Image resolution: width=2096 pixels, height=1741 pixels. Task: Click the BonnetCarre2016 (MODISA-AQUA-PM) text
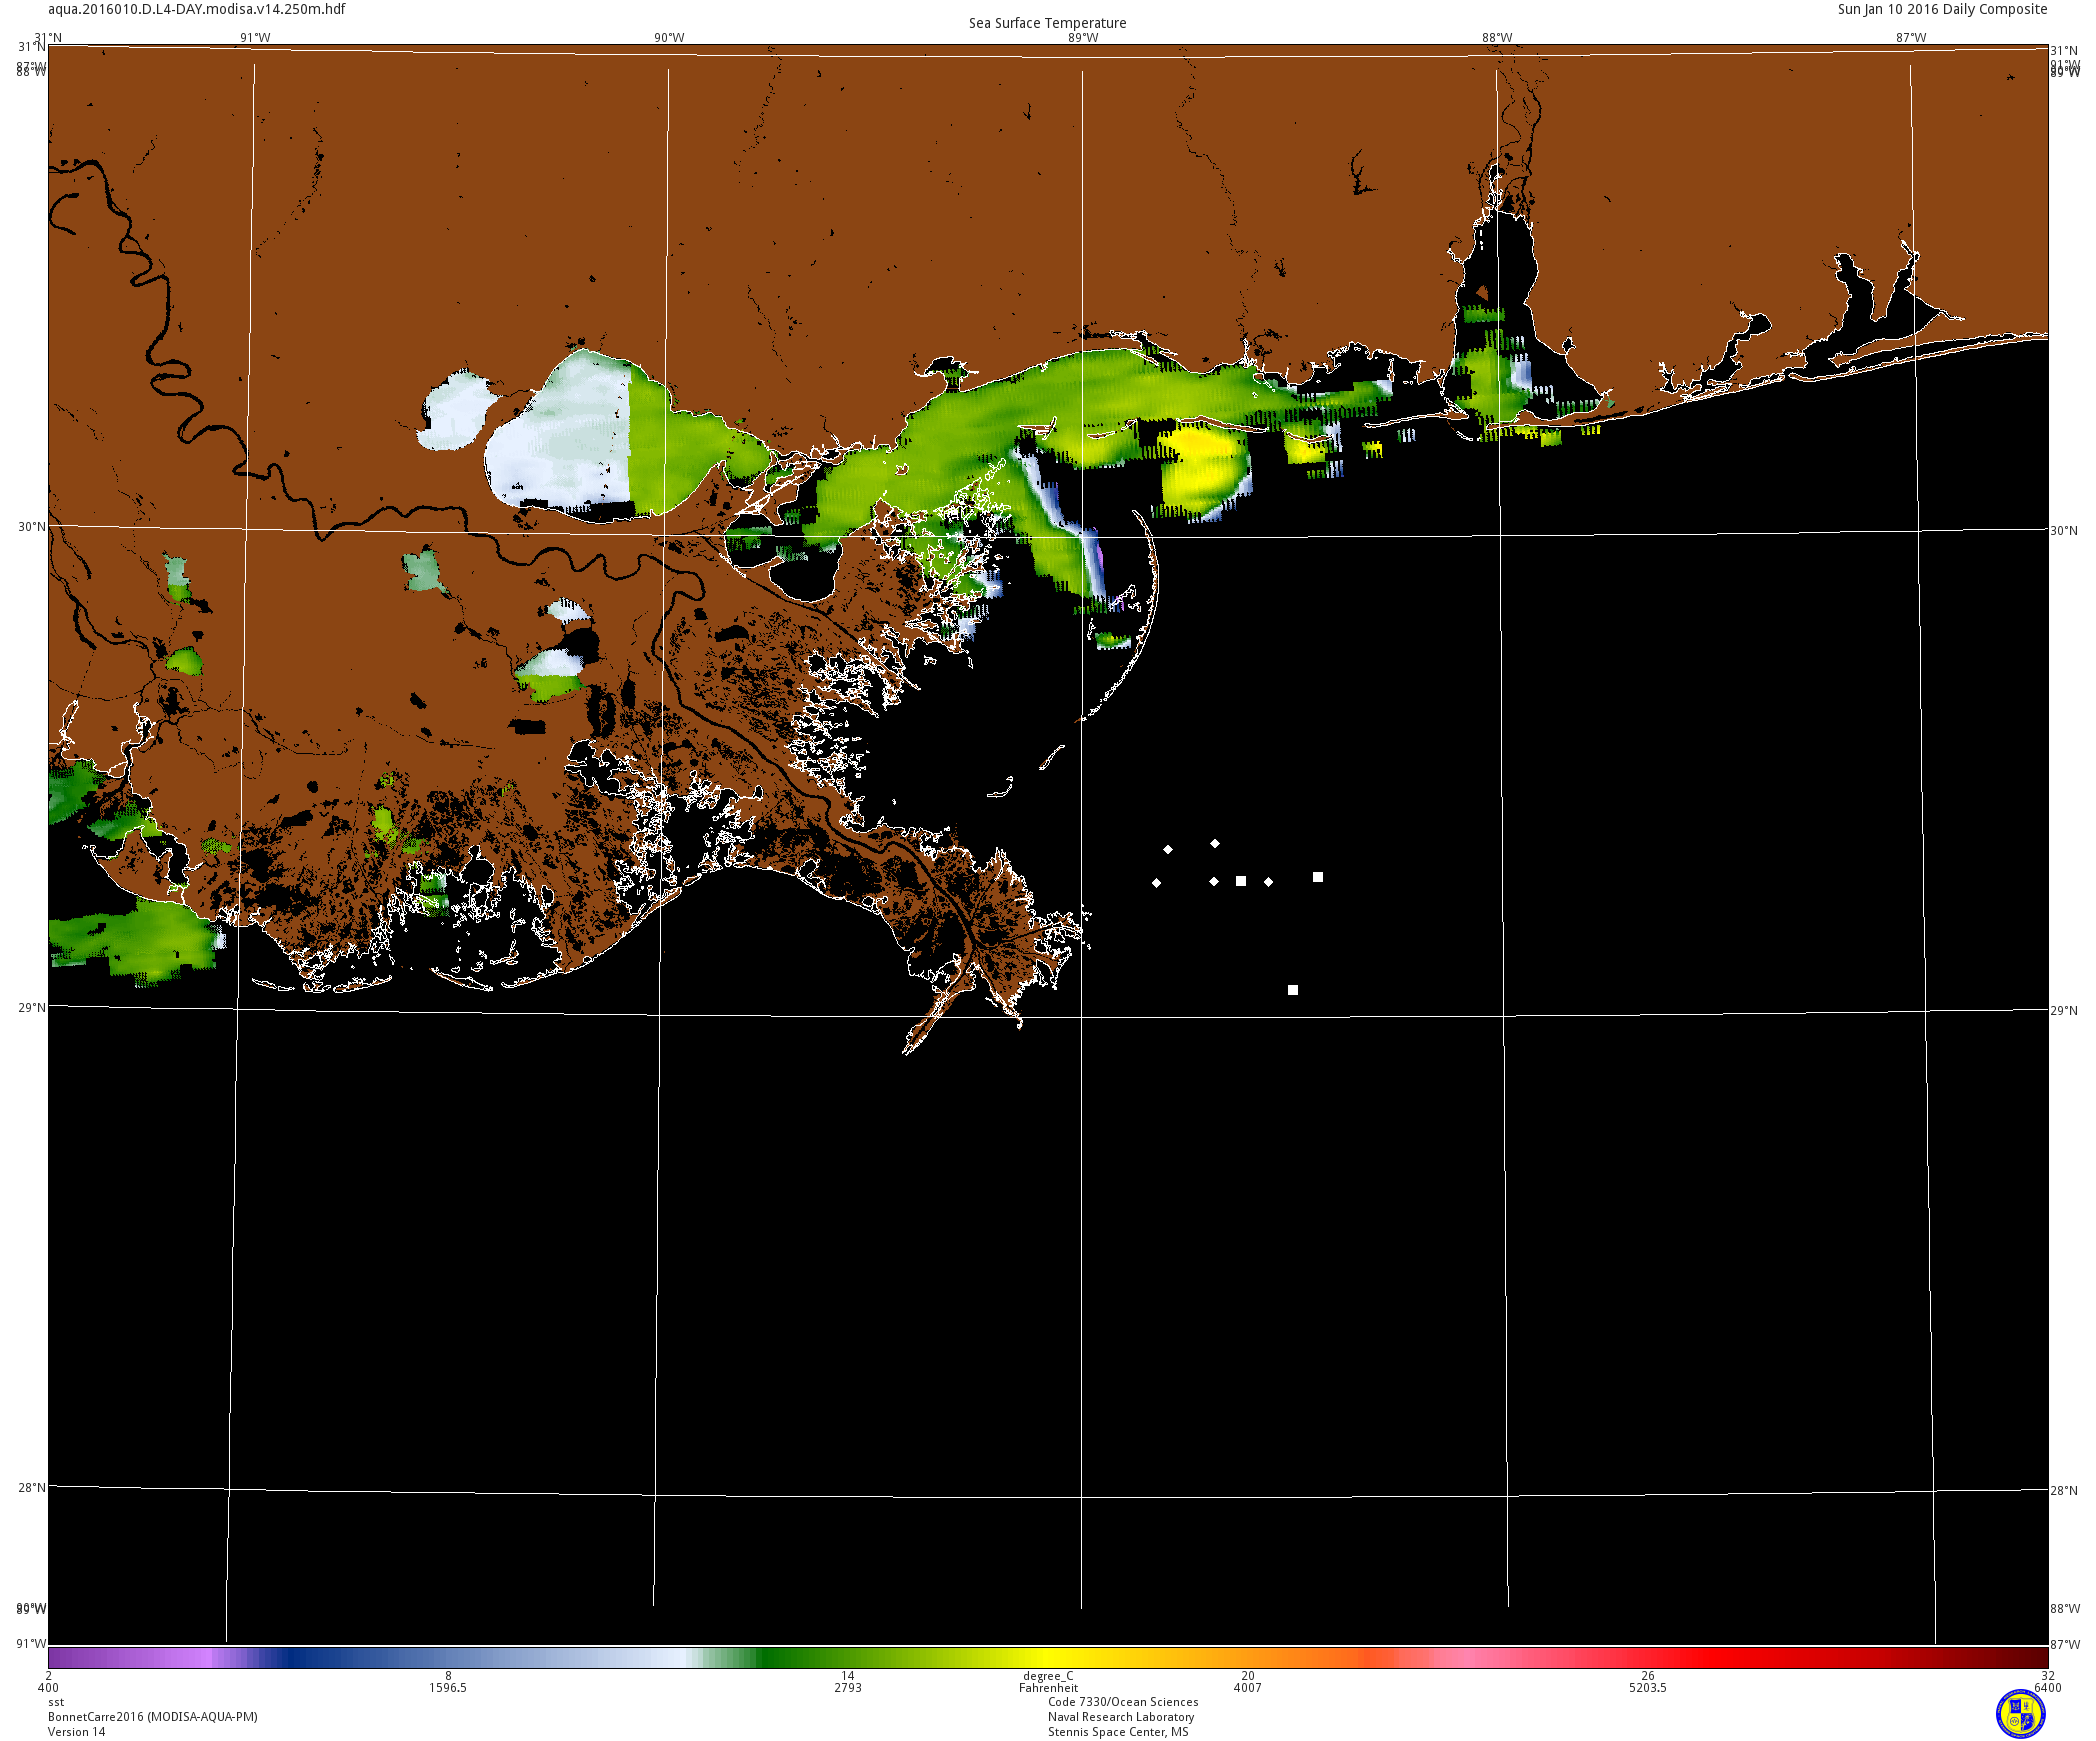153,1717
